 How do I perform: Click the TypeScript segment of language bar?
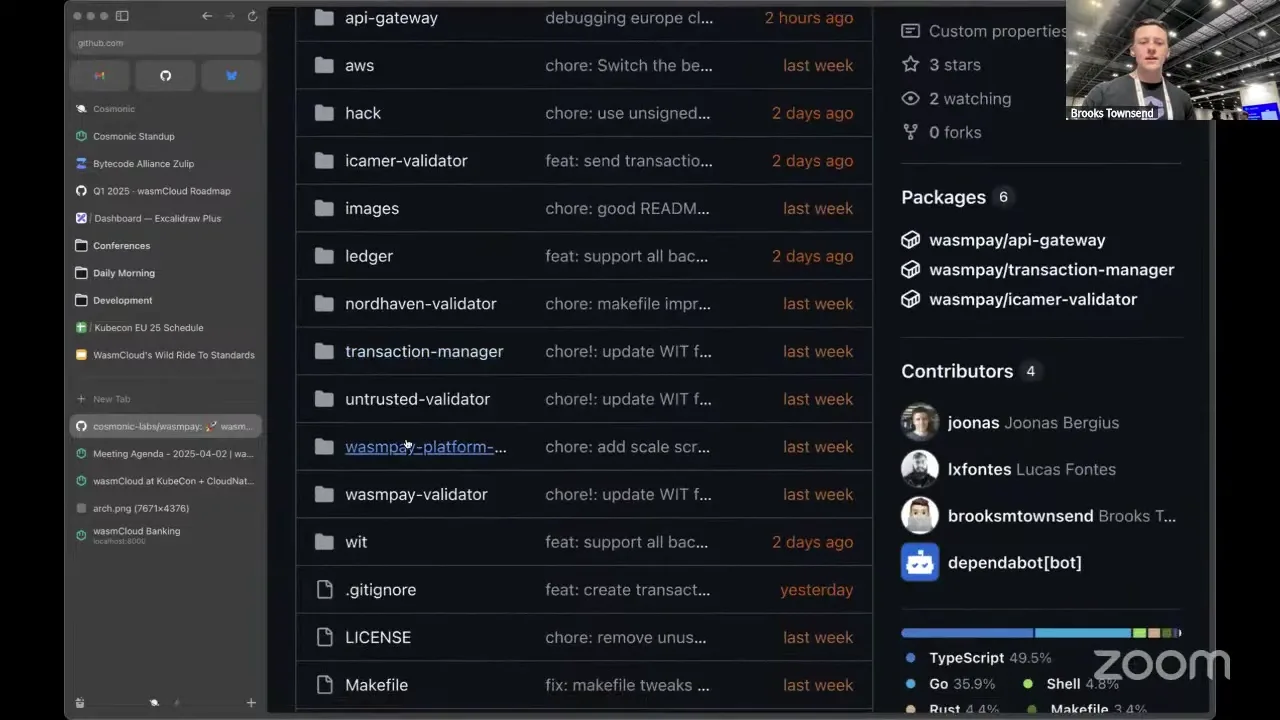click(x=967, y=633)
